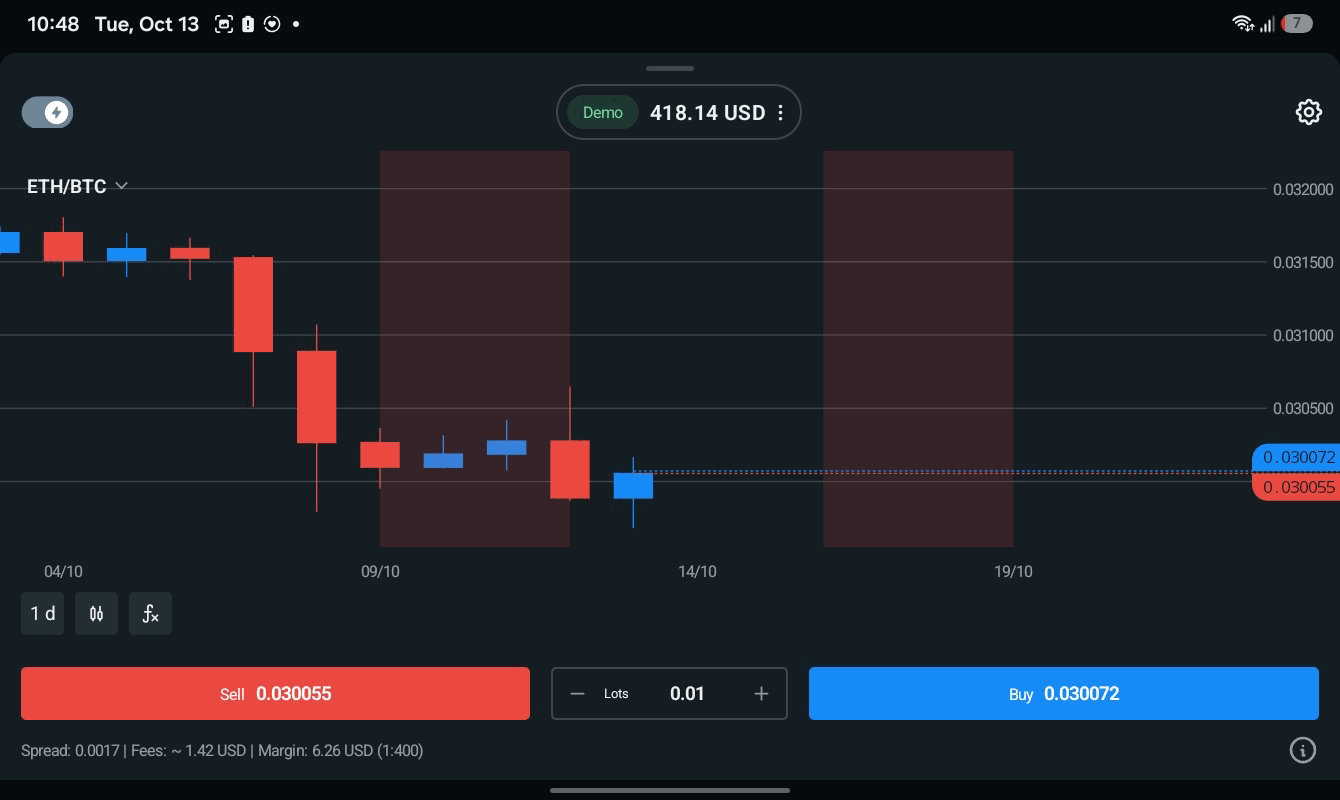The image size is (1340, 800).
Task: Tap the account balance 418.14 USD
Action: [707, 113]
